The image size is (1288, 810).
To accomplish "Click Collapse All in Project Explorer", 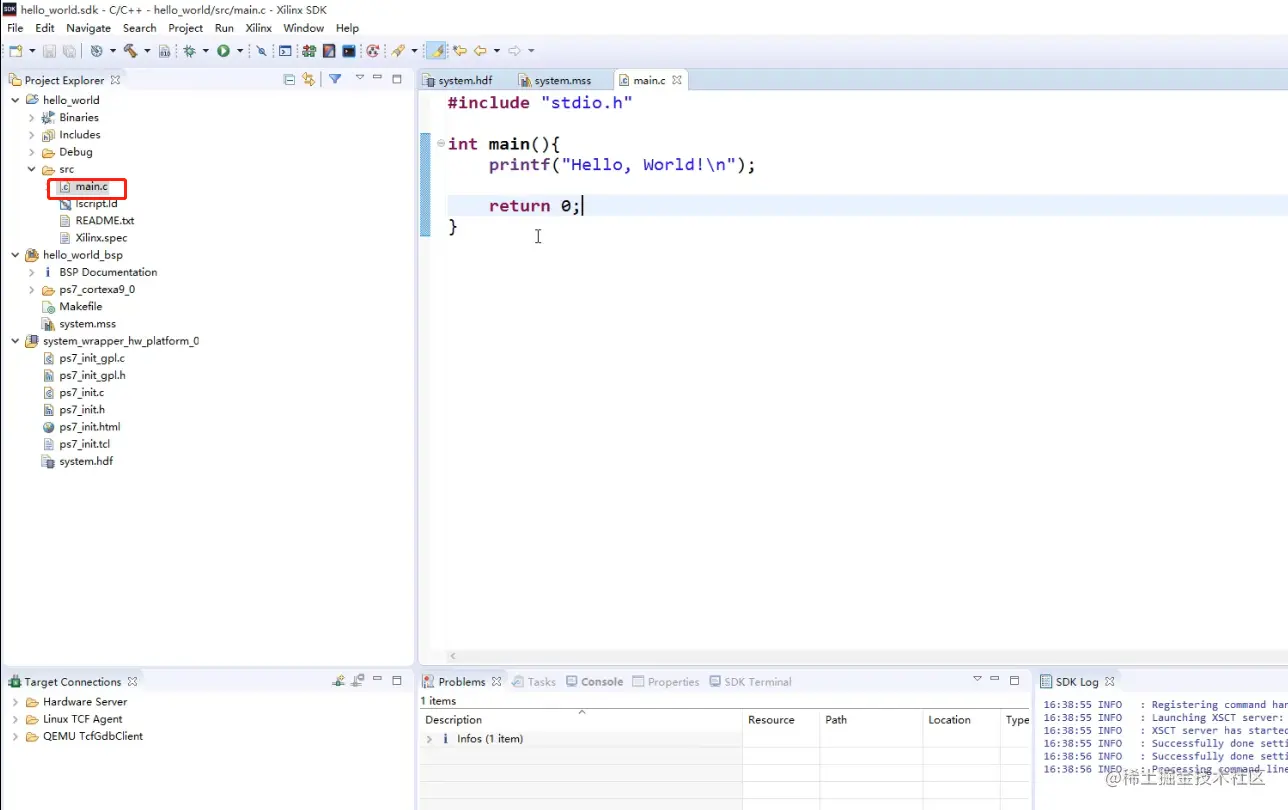I will pyautogui.click(x=289, y=79).
